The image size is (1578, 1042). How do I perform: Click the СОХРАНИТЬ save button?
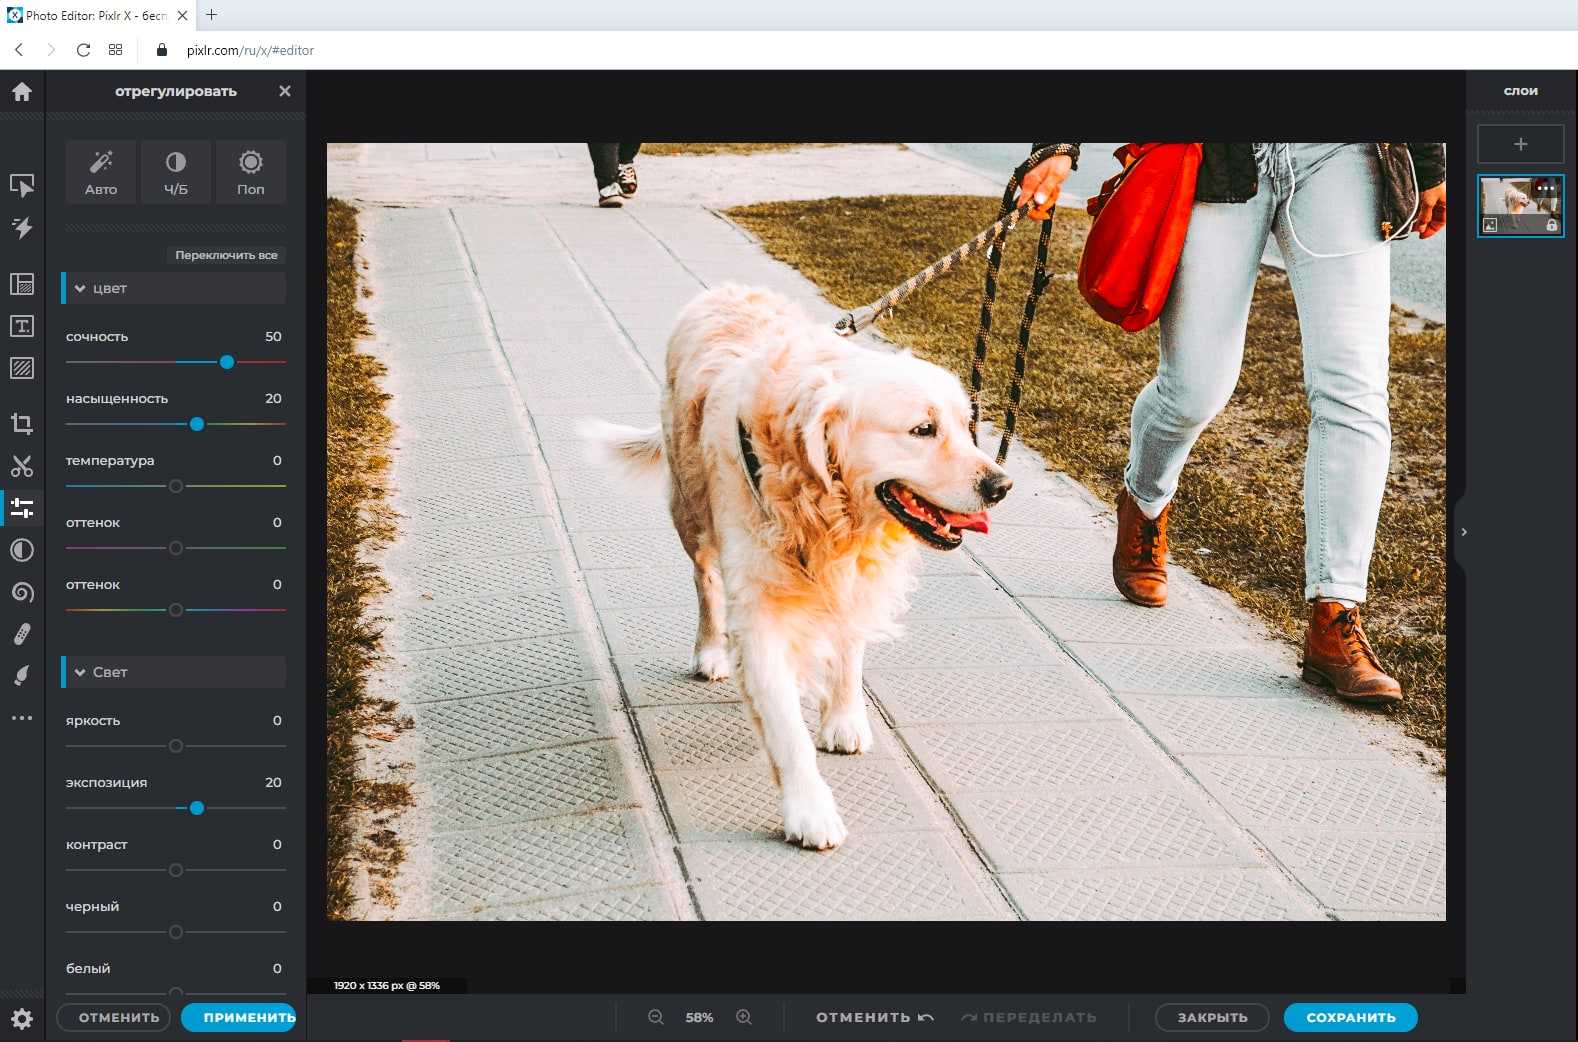pos(1350,1017)
